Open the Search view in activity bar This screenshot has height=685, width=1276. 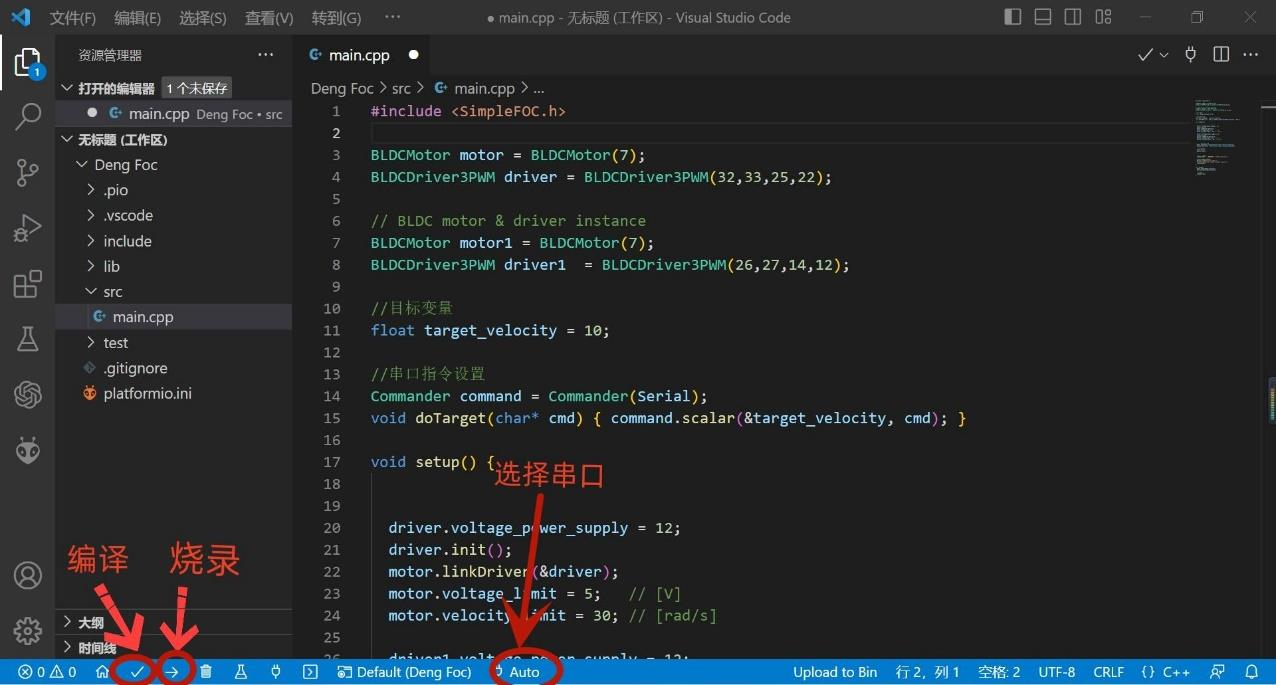point(28,116)
